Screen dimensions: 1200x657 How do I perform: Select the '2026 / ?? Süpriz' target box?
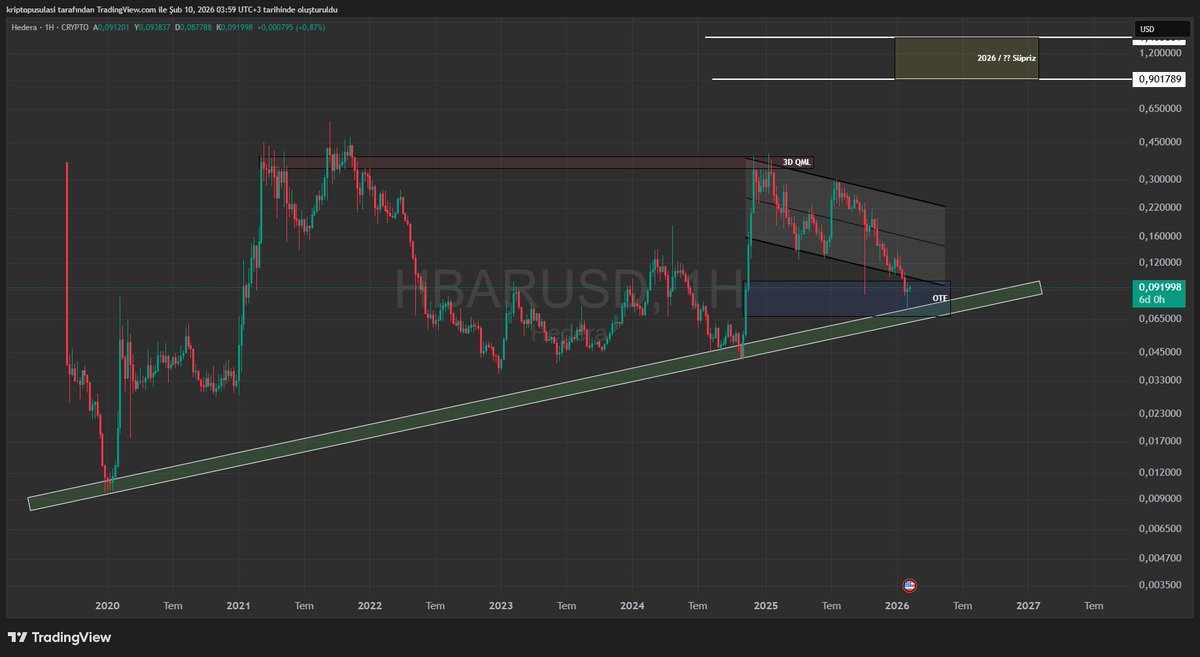[966, 58]
